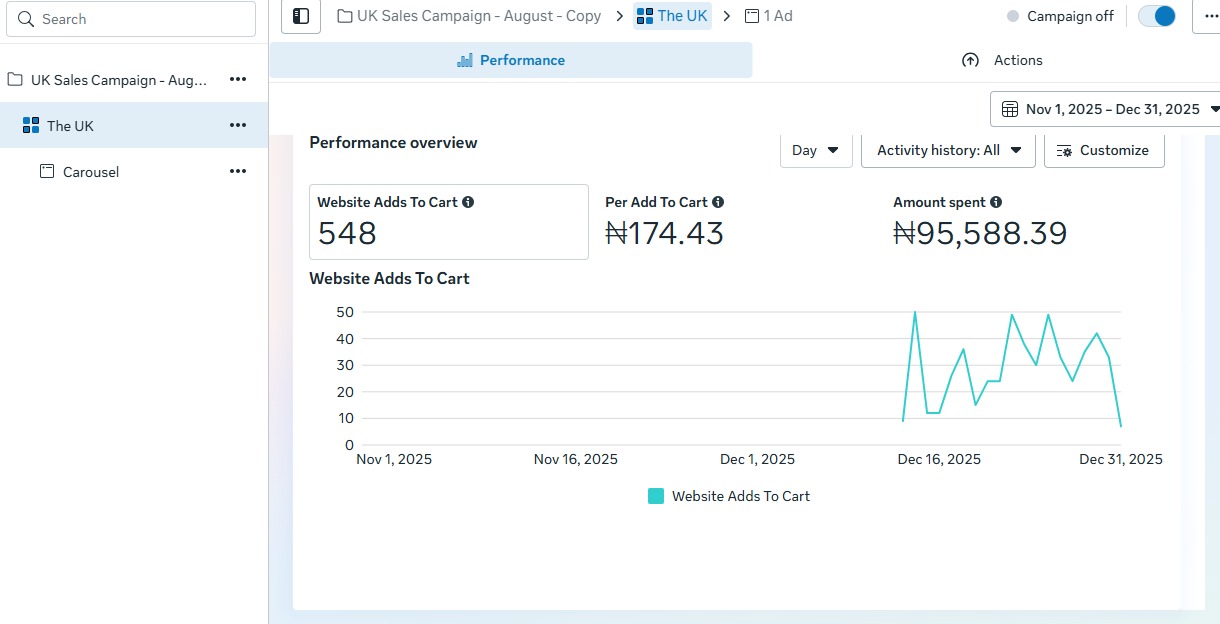Open the Day breakdown dropdown
The height and width of the screenshot is (624, 1220).
pyautogui.click(x=816, y=150)
